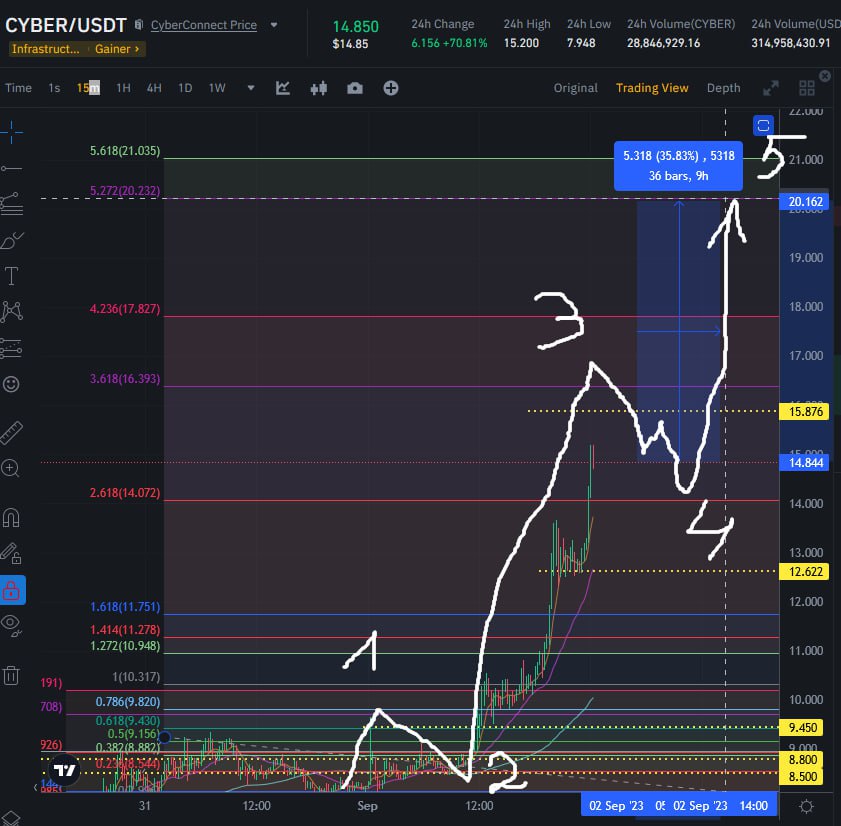
Task: Toggle magnet mode
Action: point(11,518)
